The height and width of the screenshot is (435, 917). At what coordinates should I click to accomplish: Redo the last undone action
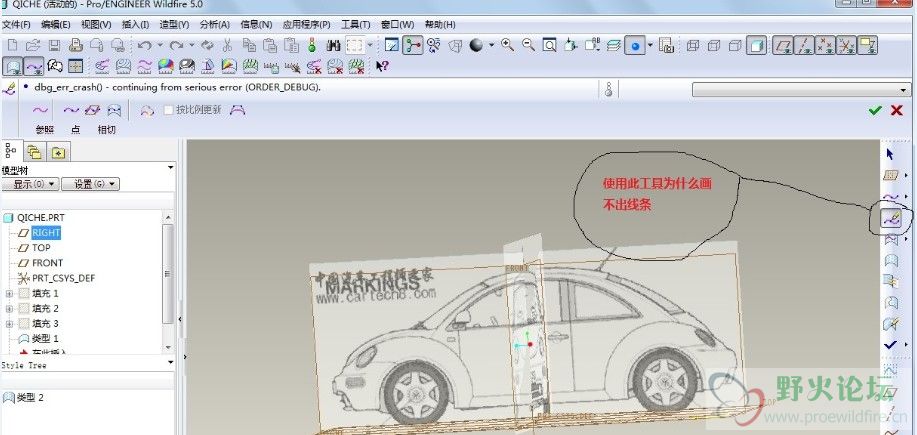click(177, 45)
